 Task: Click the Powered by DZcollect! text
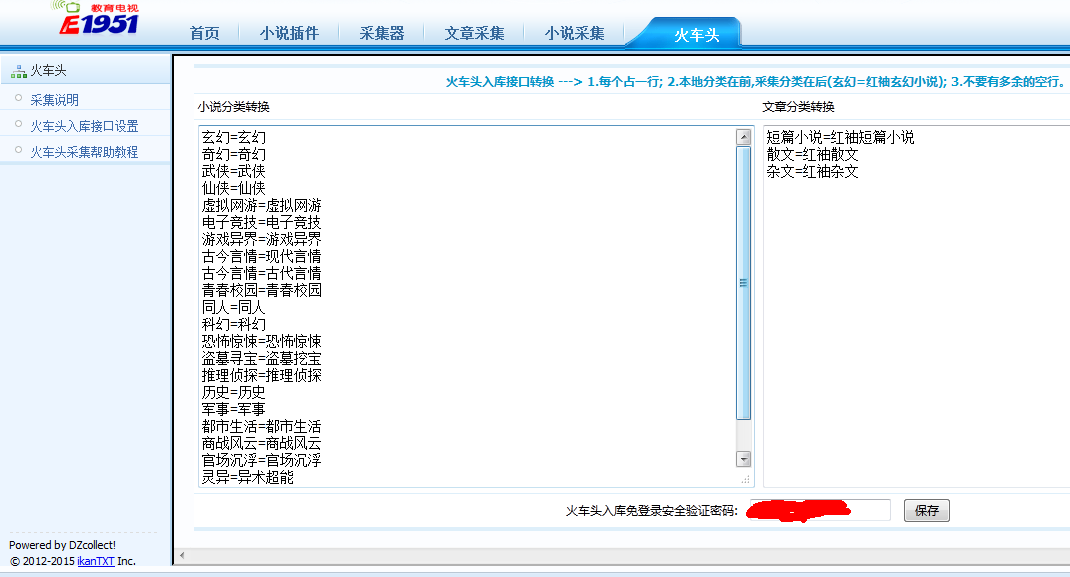pos(62,545)
